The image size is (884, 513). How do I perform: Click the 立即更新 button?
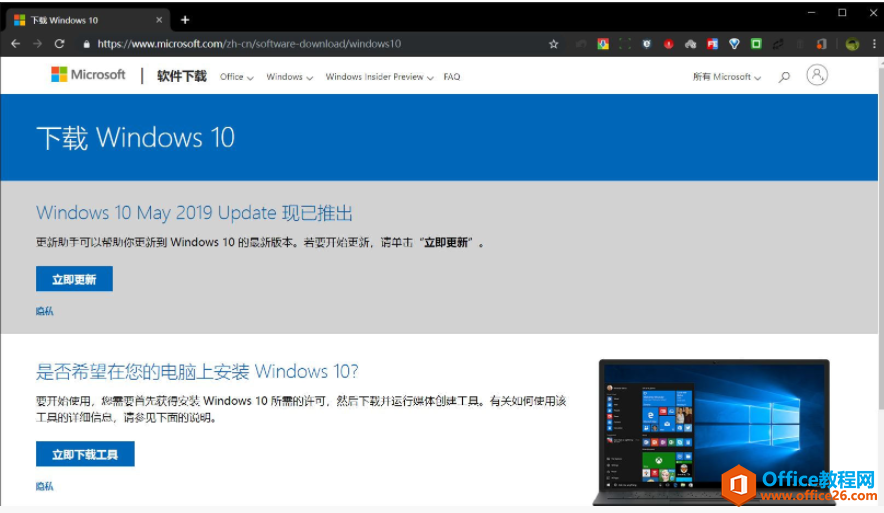tap(74, 279)
